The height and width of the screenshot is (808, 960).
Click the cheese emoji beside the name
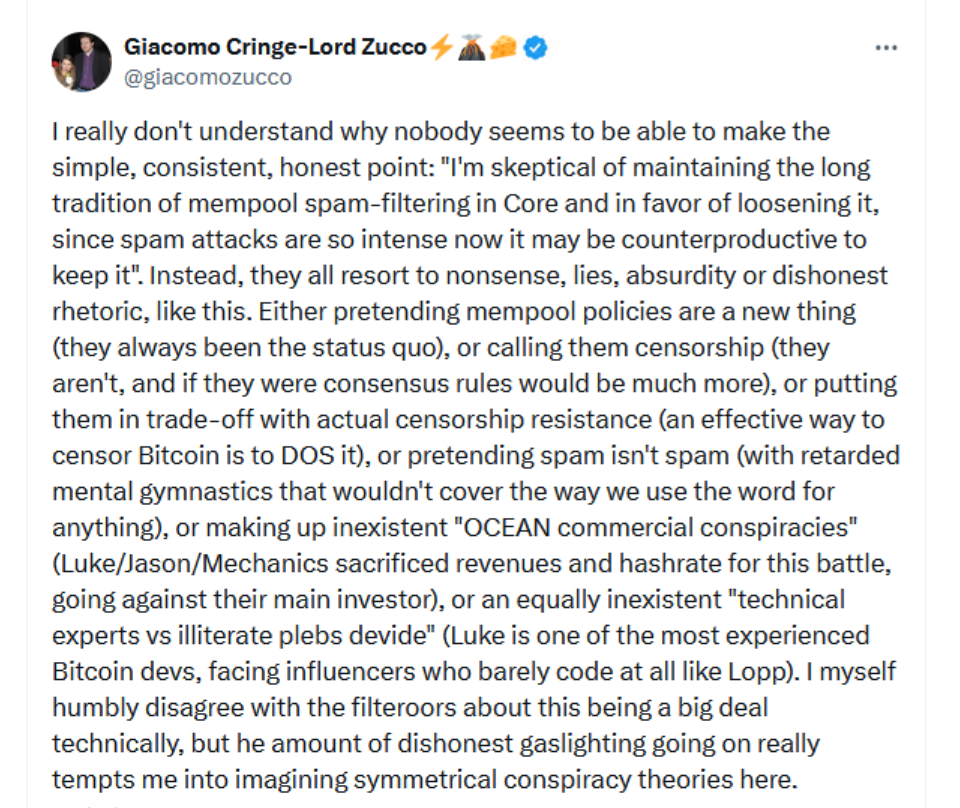coord(504,47)
